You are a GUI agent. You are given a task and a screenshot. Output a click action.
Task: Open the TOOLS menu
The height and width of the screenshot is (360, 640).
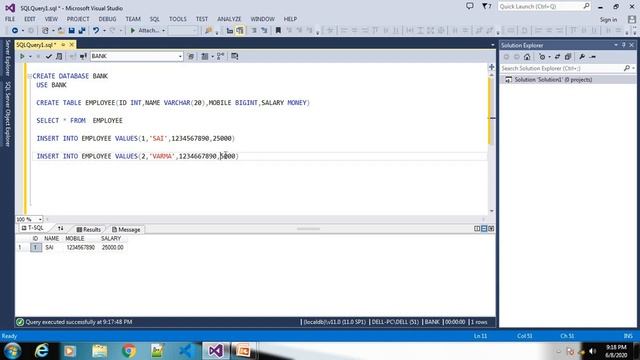coord(178,19)
